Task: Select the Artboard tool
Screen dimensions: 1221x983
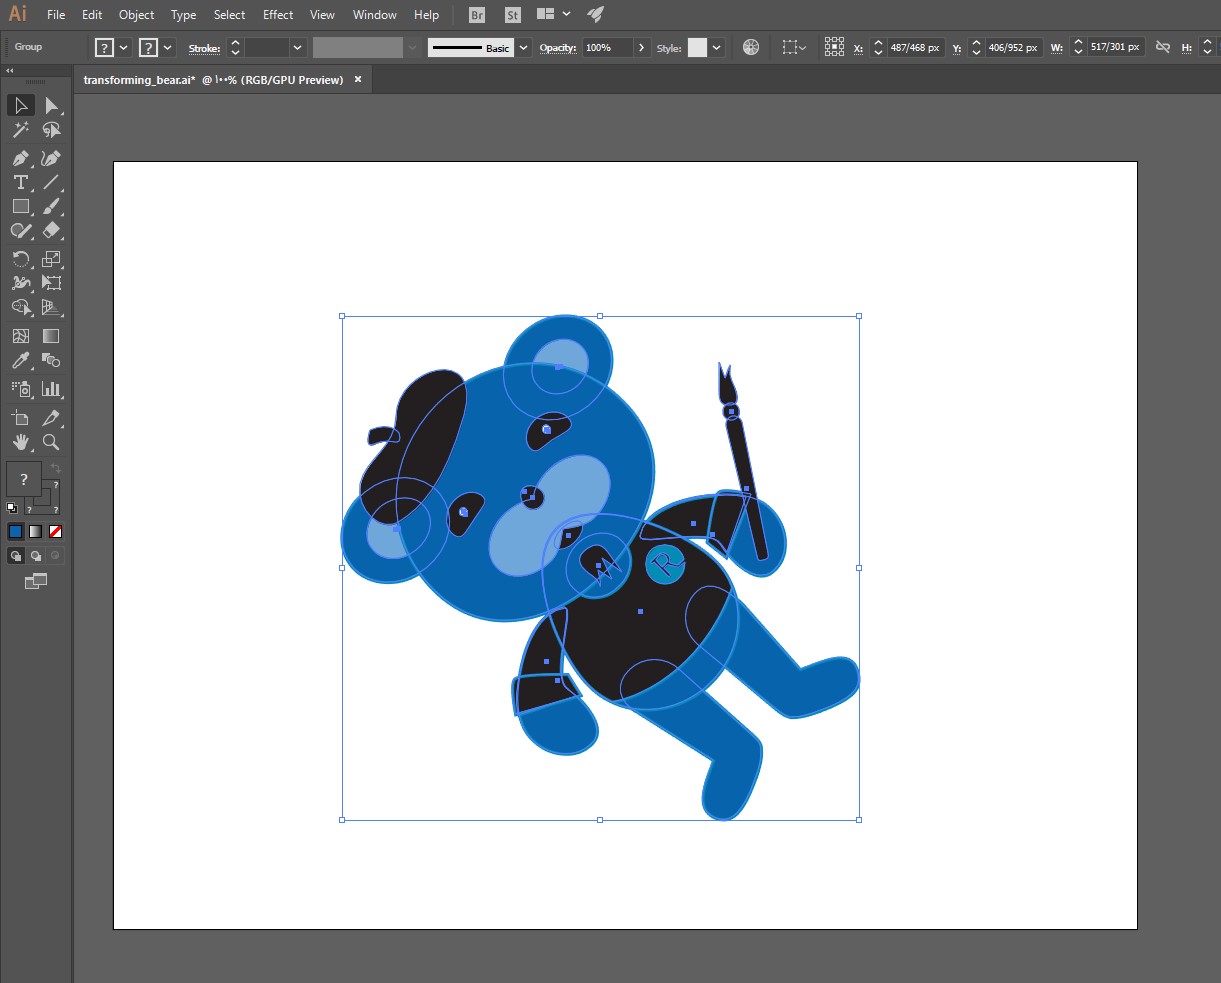Action: (20, 418)
